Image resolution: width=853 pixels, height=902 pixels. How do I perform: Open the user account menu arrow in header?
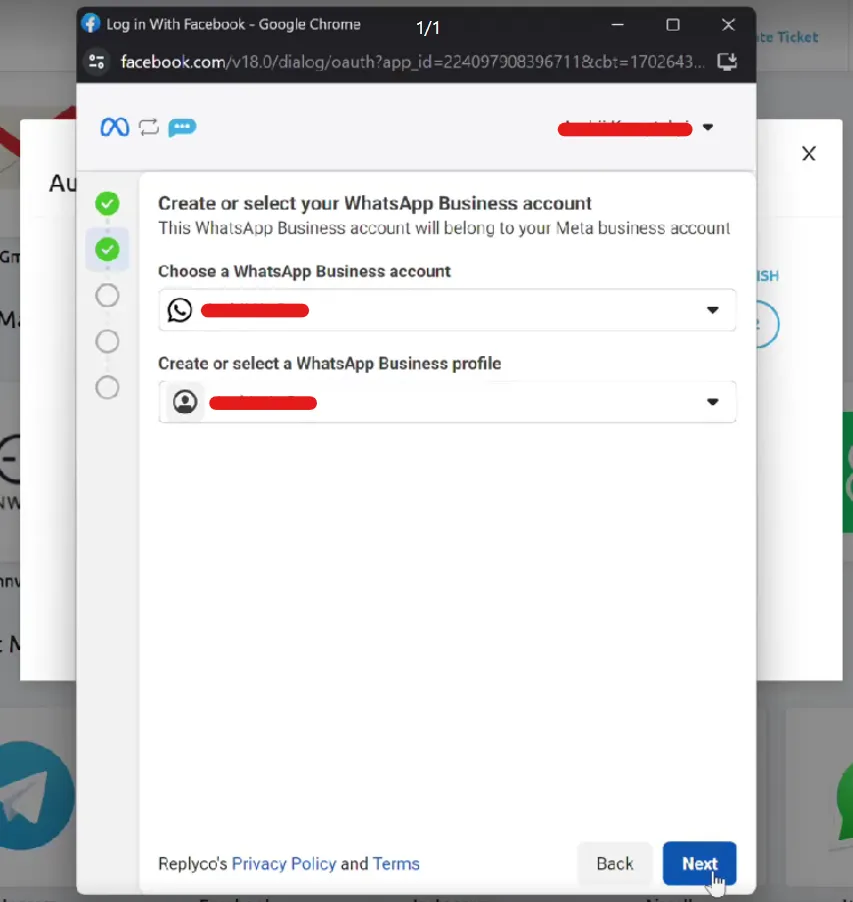click(707, 127)
